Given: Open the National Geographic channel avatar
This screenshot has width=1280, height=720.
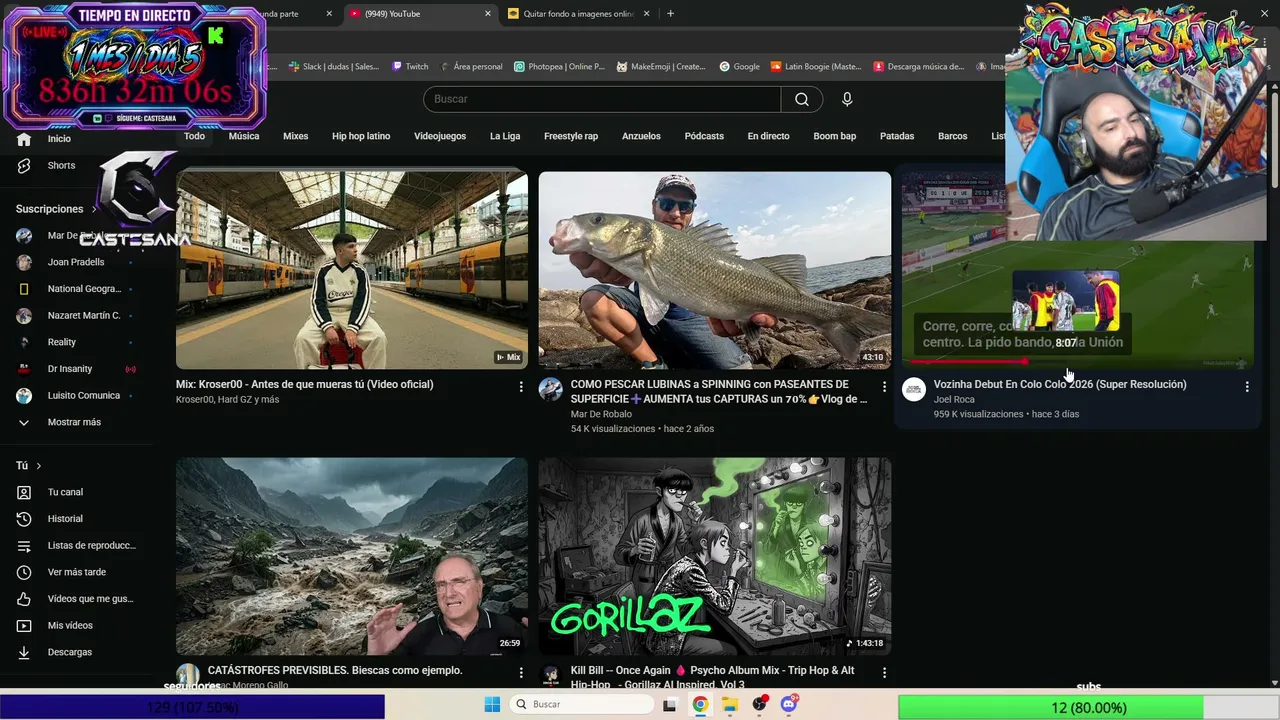Looking at the screenshot, I should pyautogui.click(x=24, y=289).
